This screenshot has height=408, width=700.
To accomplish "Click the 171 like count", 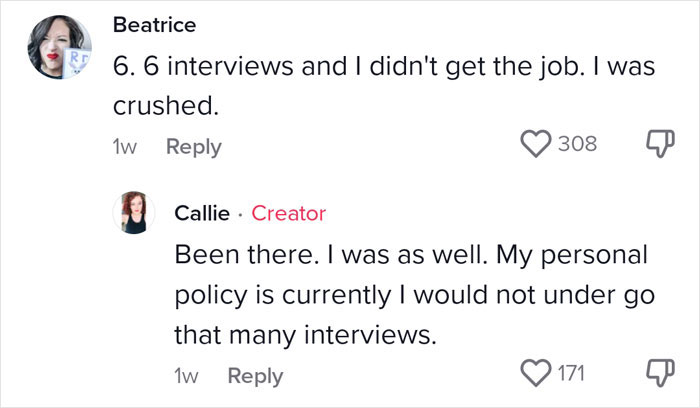I will (x=572, y=374).
